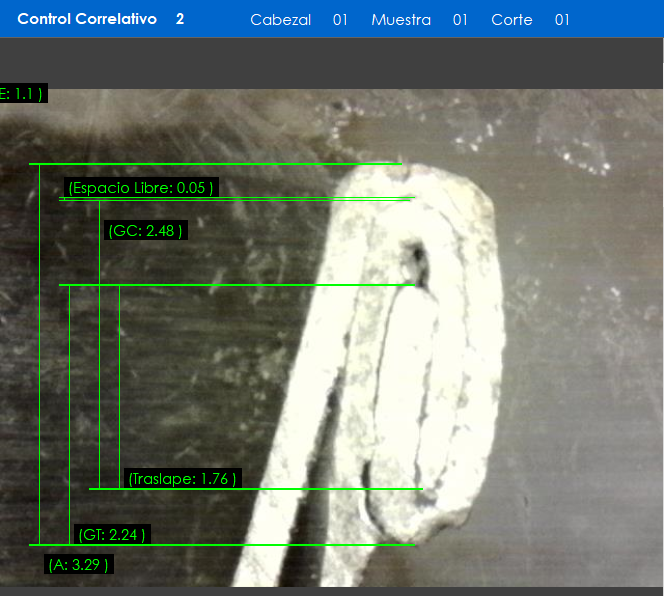Click the GT: 2.24 measurement label

(x=112, y=535)
